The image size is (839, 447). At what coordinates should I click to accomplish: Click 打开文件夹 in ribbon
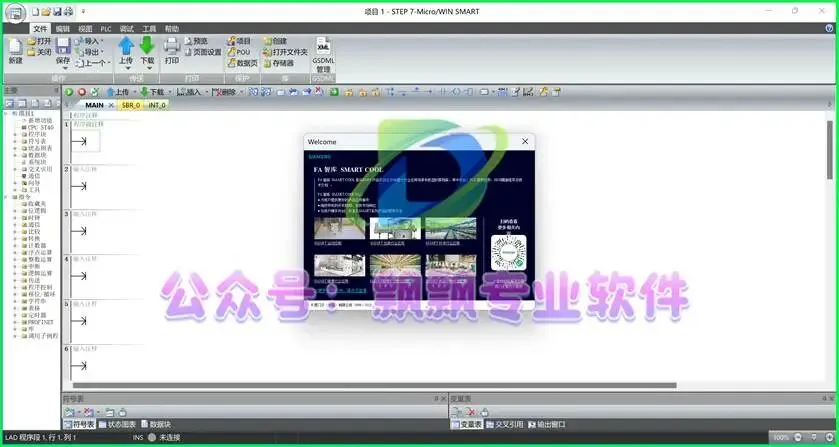point(286,52)
